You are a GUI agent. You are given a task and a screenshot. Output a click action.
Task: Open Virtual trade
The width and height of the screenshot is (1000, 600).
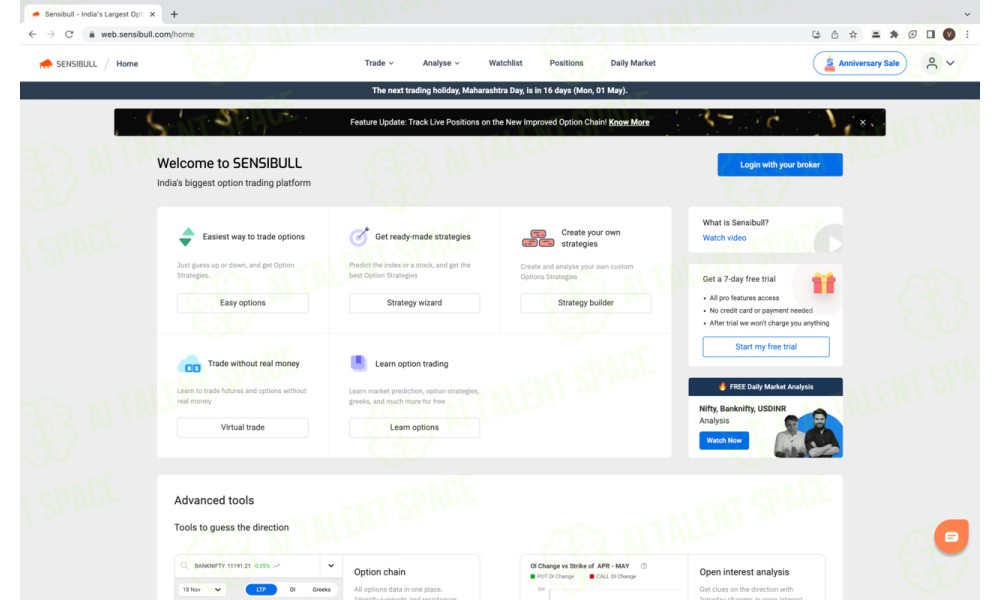242,427
